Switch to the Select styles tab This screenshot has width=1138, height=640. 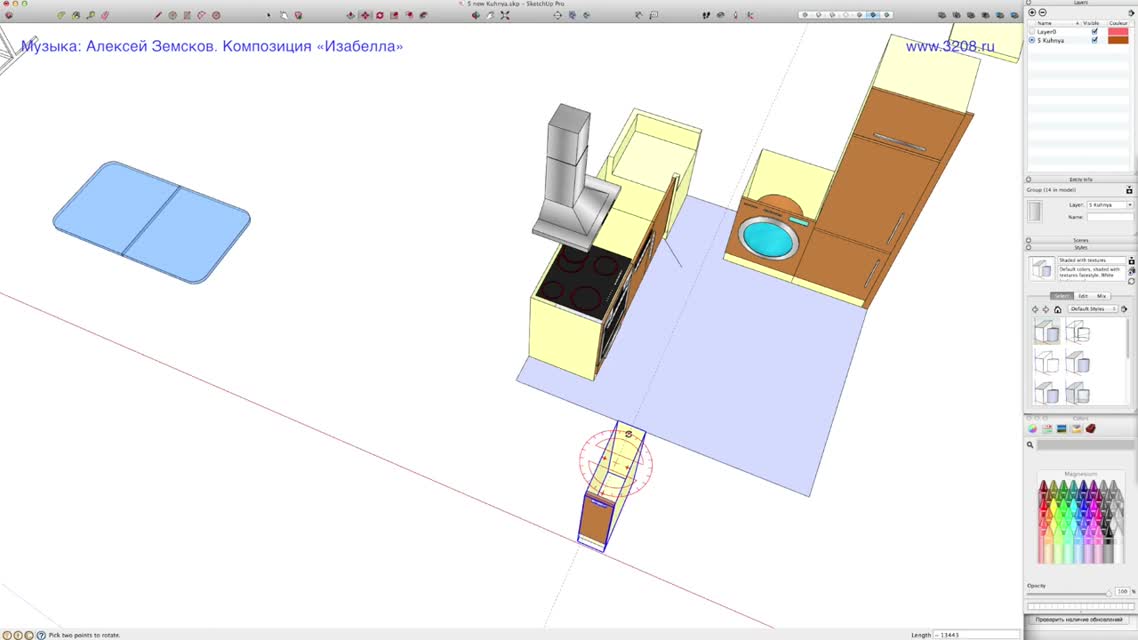pos(1062,296)
